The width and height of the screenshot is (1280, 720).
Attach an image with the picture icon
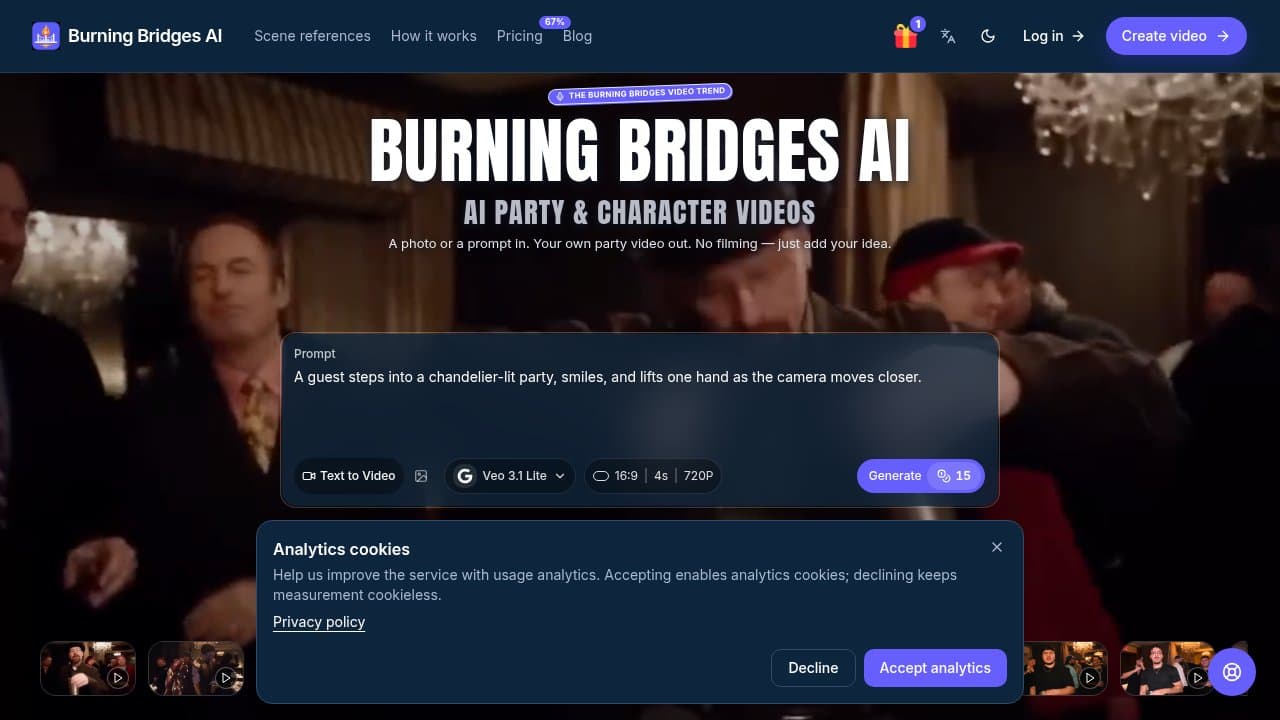421,476
